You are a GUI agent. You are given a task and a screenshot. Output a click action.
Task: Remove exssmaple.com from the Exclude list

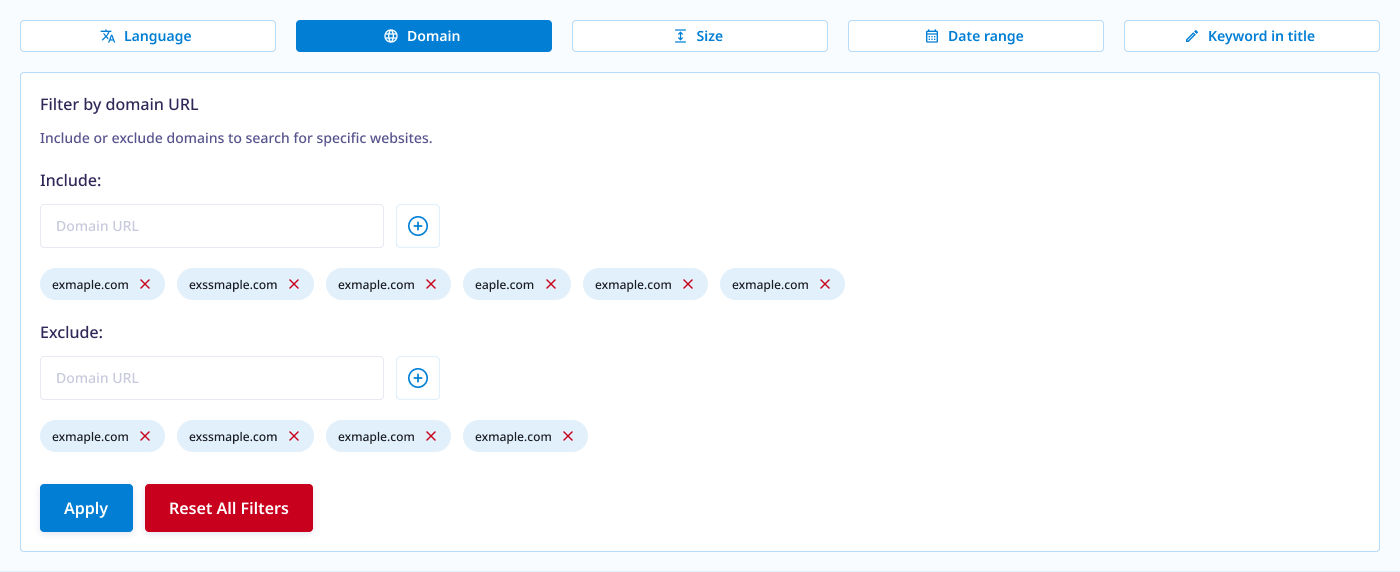pos(294,436)
